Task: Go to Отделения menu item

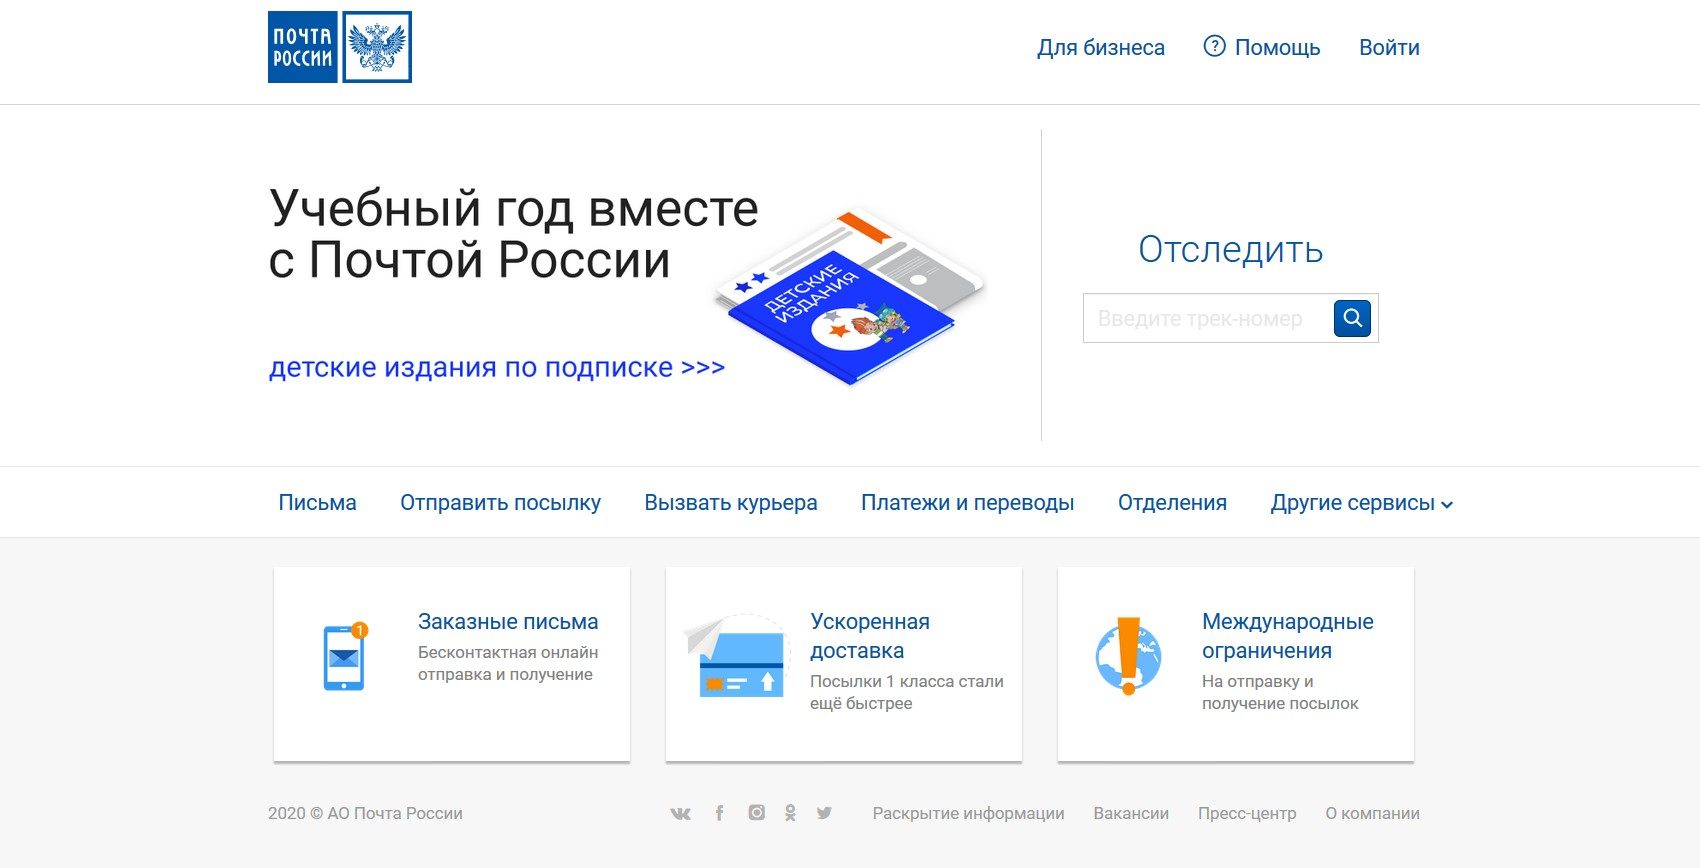Action: [x=1172, y=503]
